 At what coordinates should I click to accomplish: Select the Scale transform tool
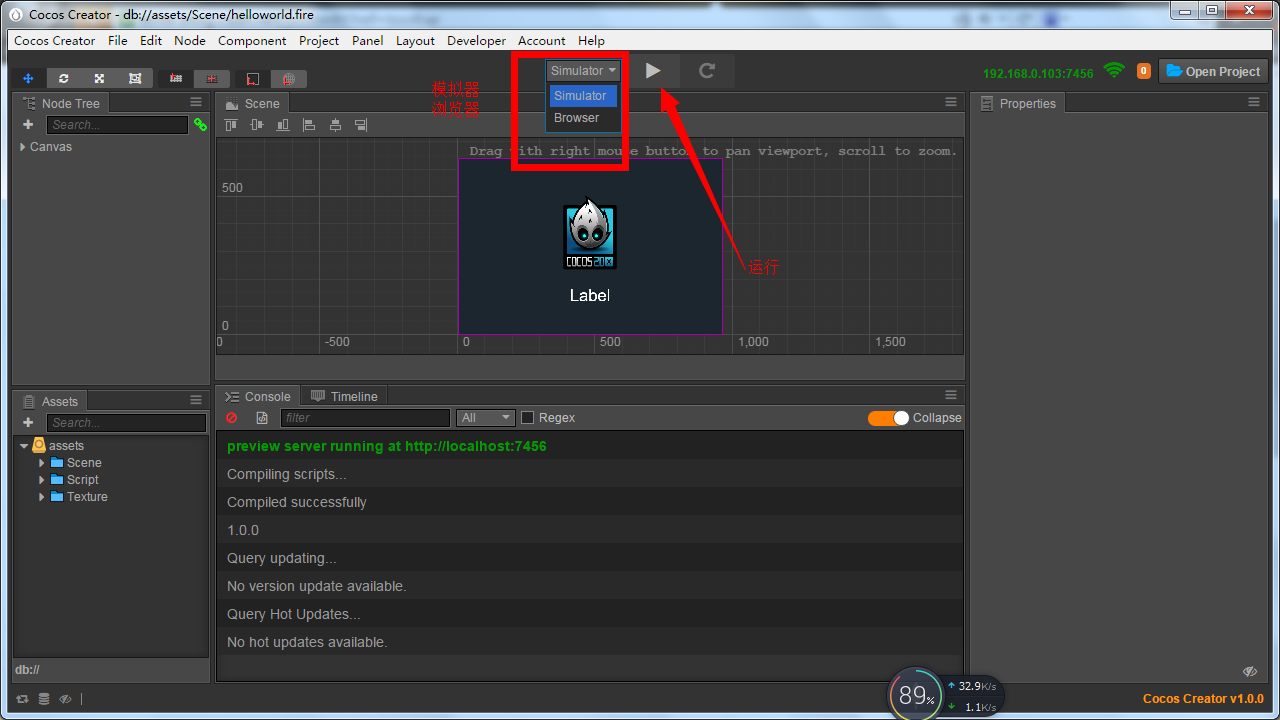point(99,78)
